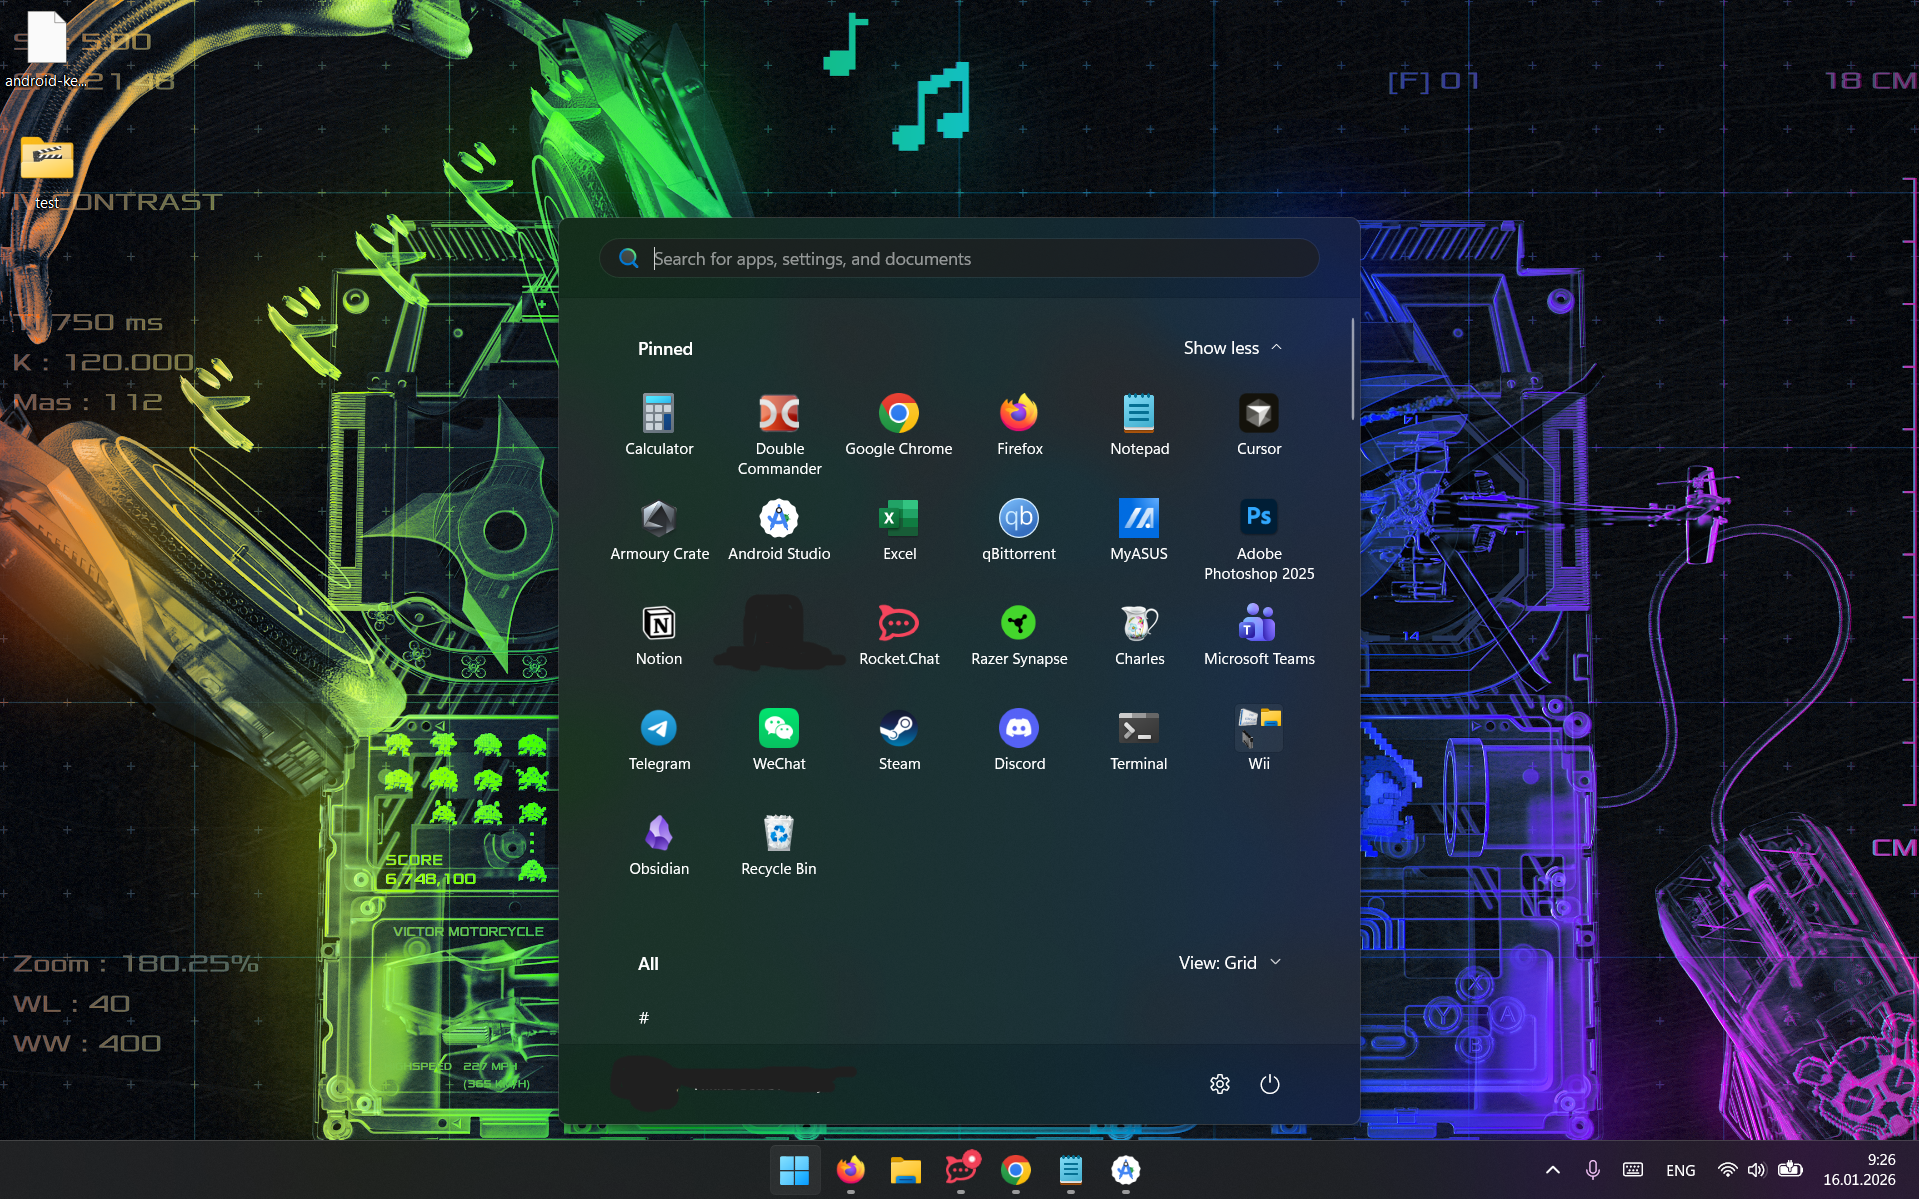Open Discord
Viewport: 1919px width, 1199px height.
tap(1019, 740)
